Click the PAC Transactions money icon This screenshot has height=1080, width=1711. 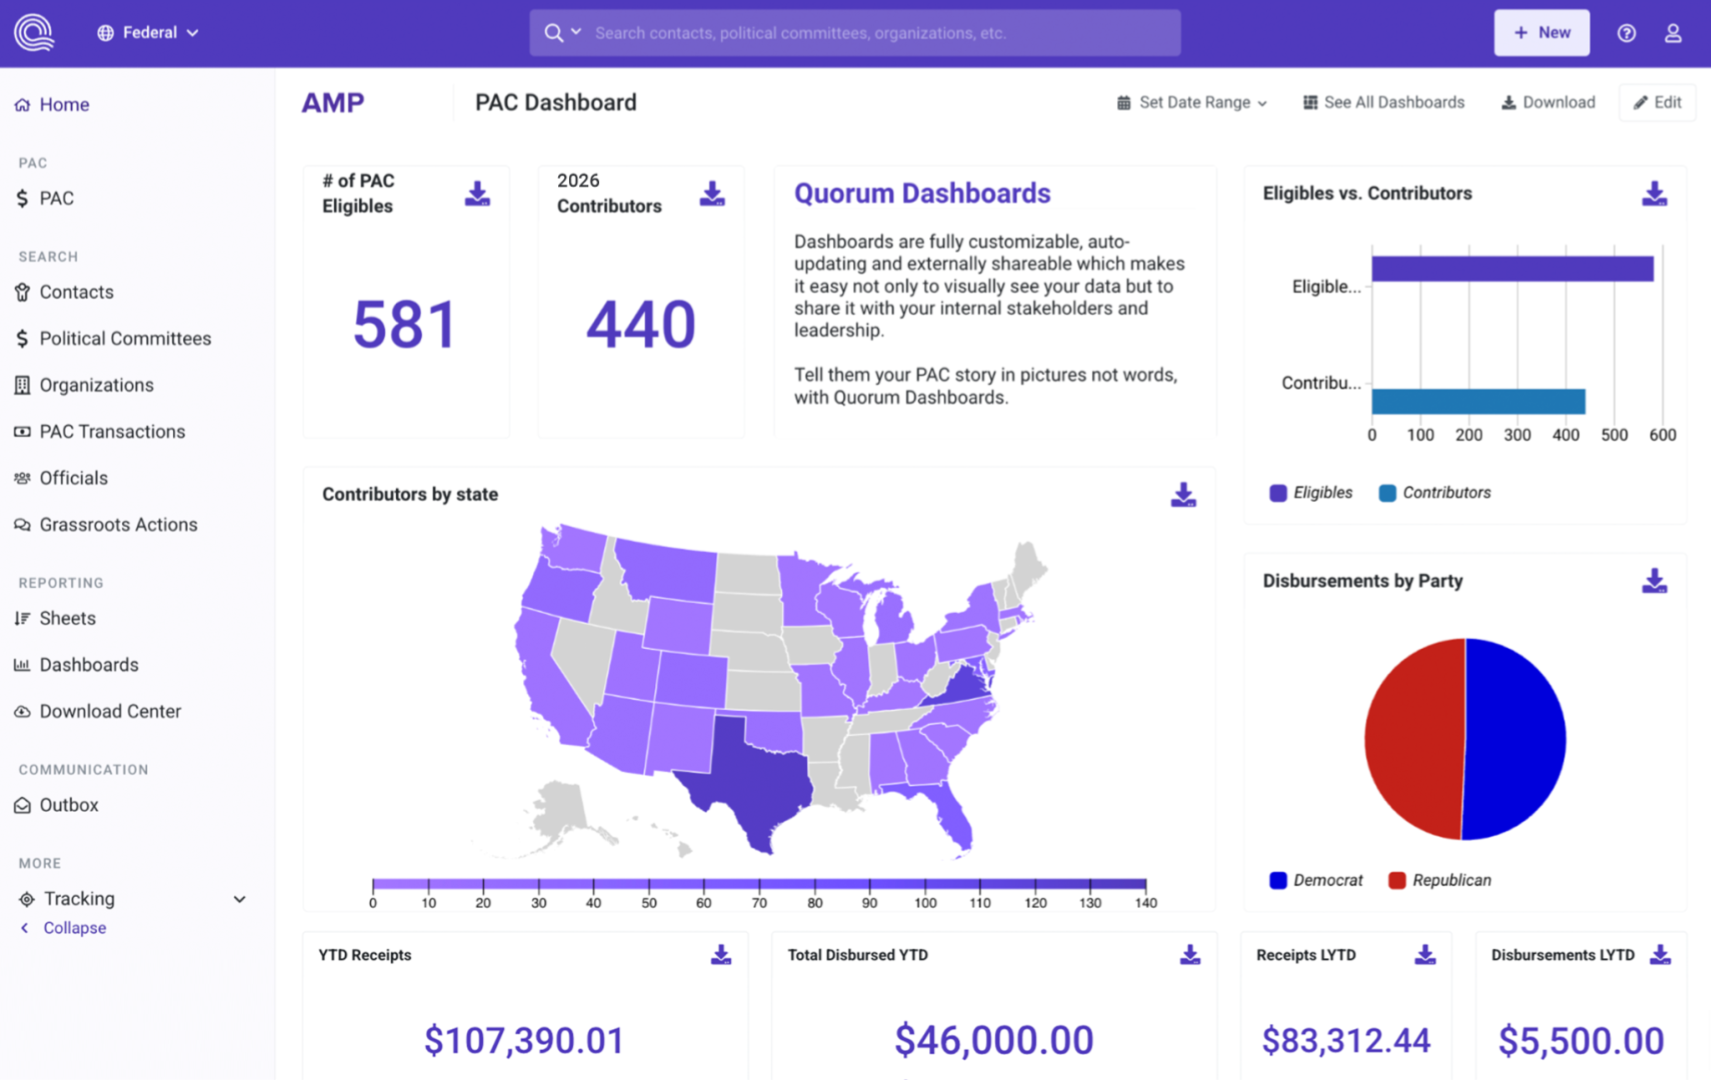click(22, 432)
